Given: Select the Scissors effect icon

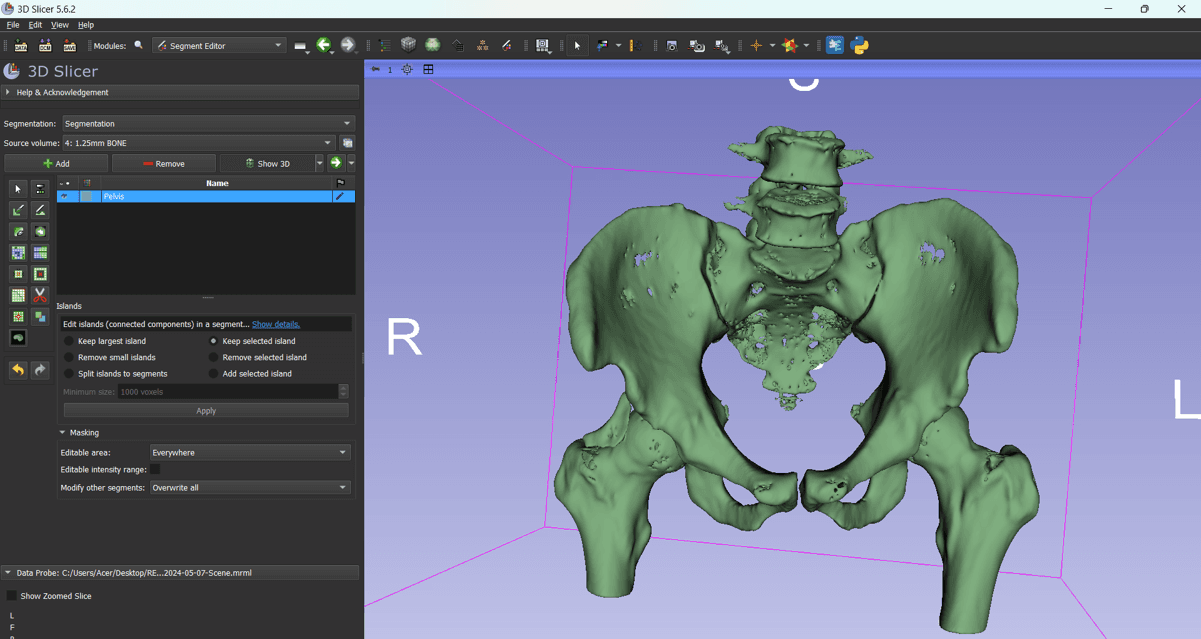Looking at the screenshot, I should (x=40, y=295).
